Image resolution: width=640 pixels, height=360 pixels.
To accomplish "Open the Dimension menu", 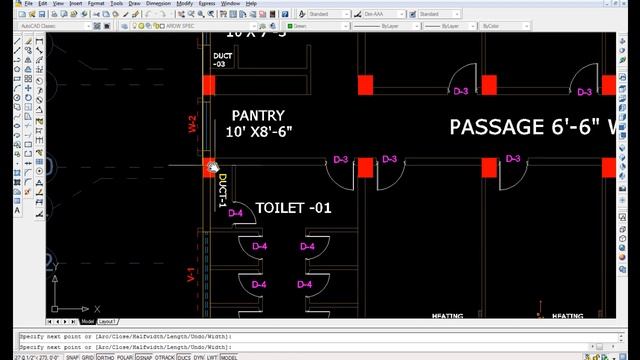I will (x=158, y=3).
